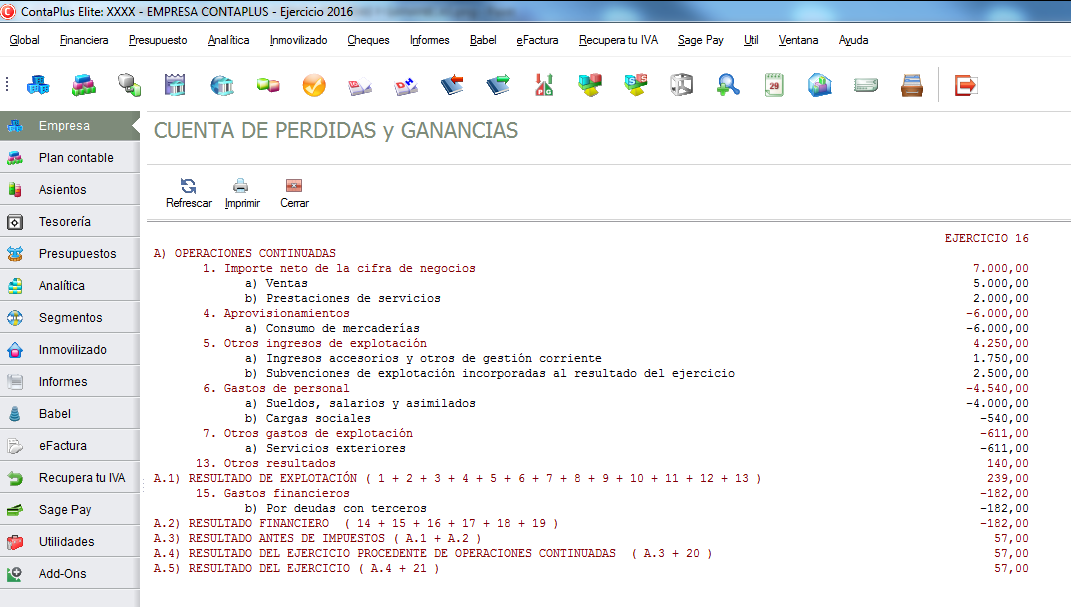Click the magnifier with green plus icon

click(x=728, y=85)
